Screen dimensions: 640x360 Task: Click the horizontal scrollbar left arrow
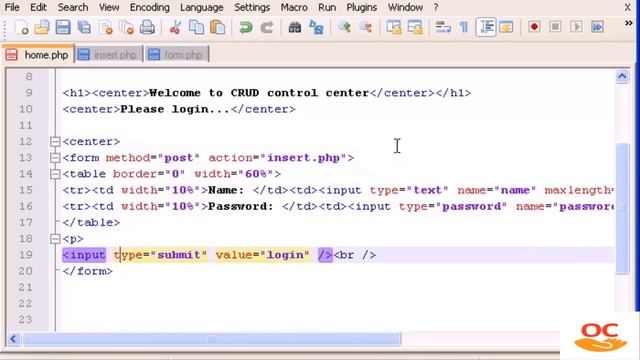[x=13, y=339]
